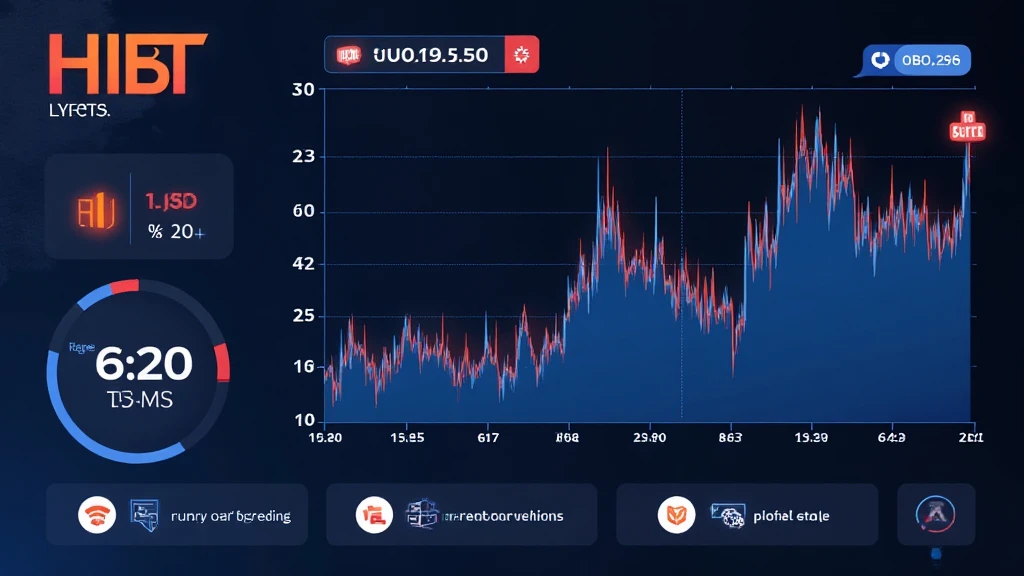Click the circular icon in bottom-right card
Screen dimensions: 1024x576
(935, 514)
